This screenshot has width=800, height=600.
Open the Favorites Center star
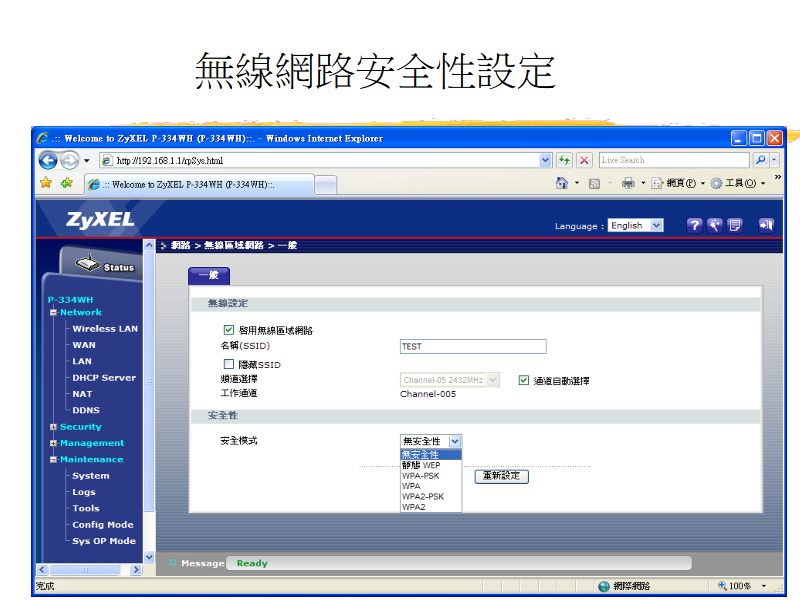(x=46, y=183)
